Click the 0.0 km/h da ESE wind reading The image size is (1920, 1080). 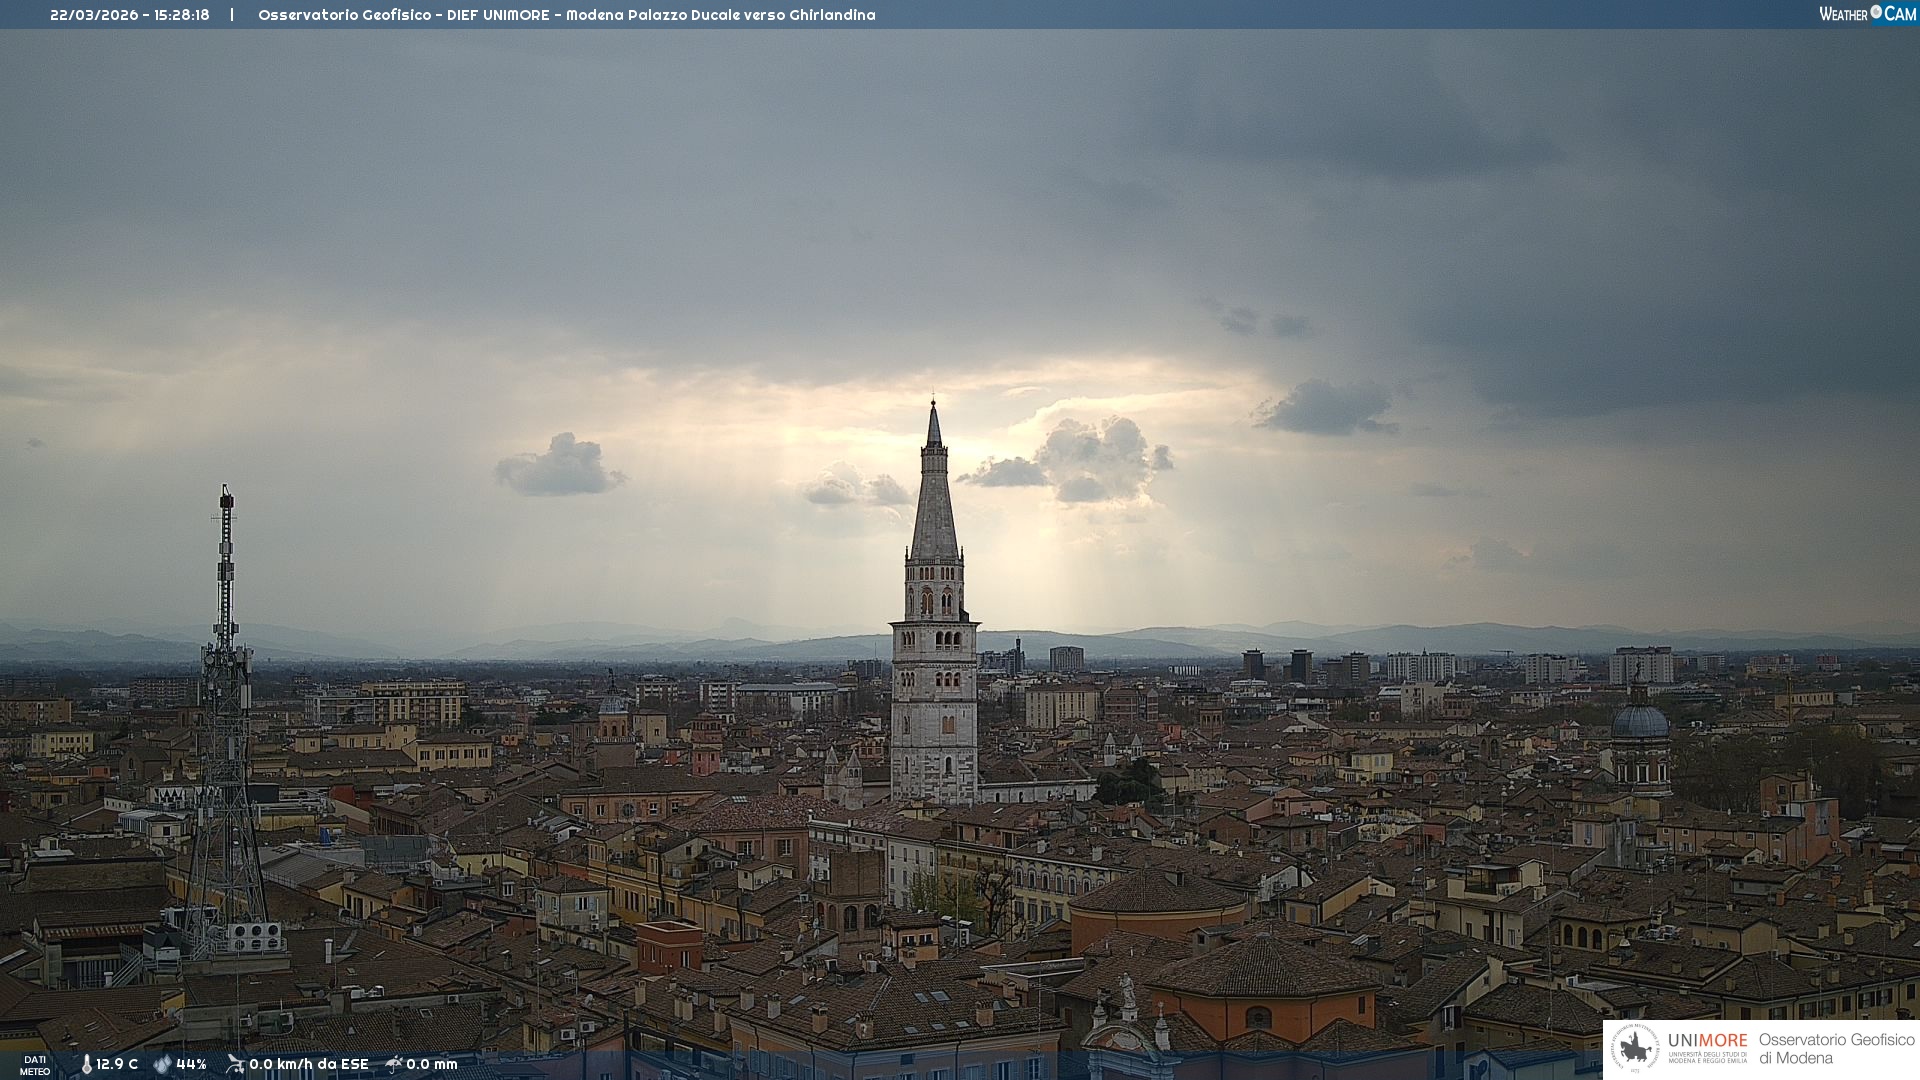(309, 1064)
